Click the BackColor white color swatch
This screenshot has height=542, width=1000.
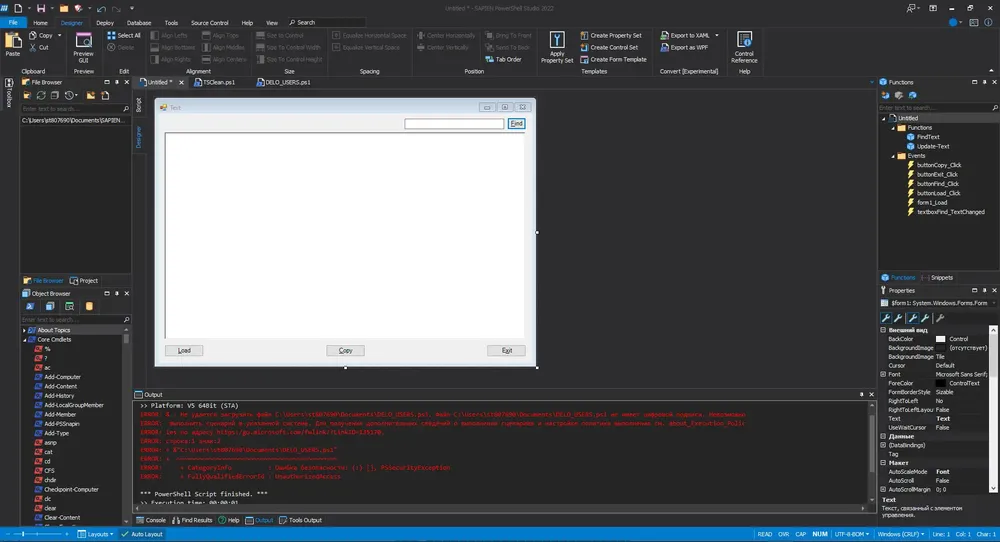click(940, 339)
